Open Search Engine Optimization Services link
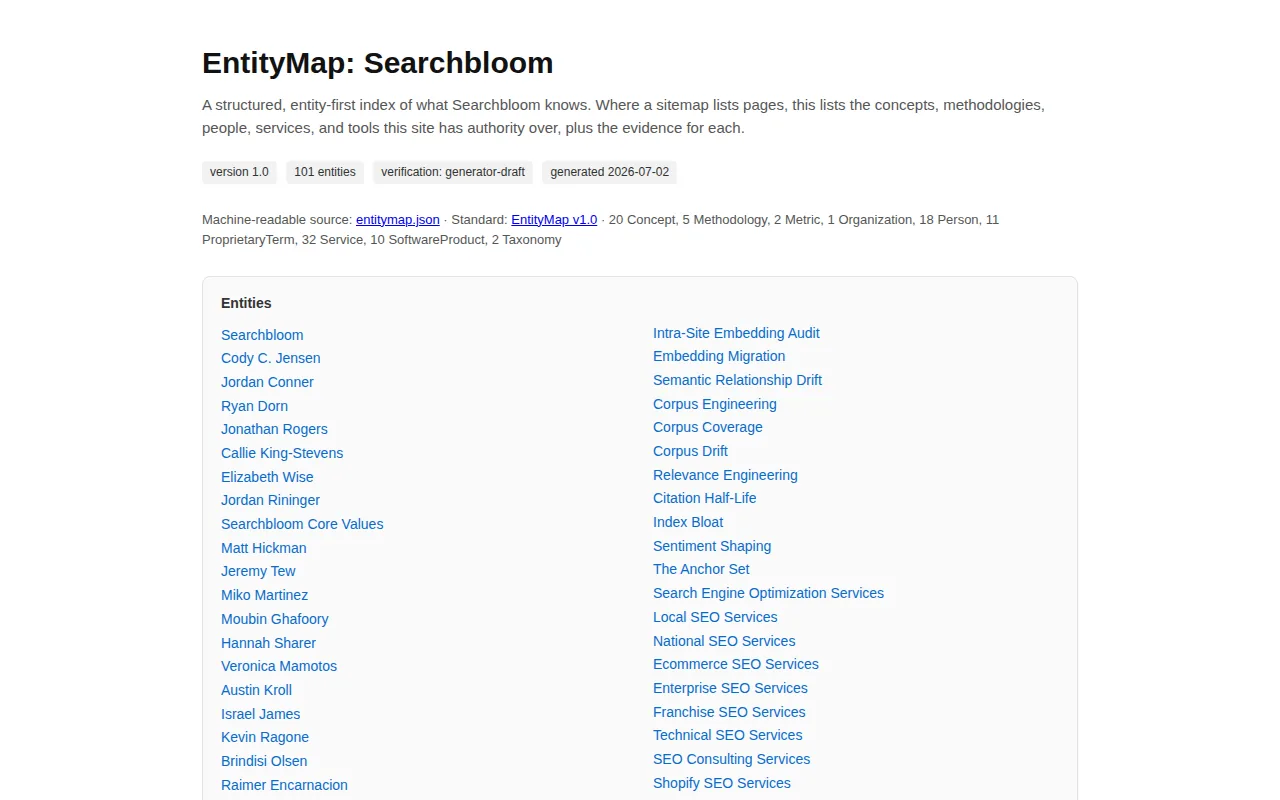The width and height of the screenshot is (1280, 800). tap(768, 593)
